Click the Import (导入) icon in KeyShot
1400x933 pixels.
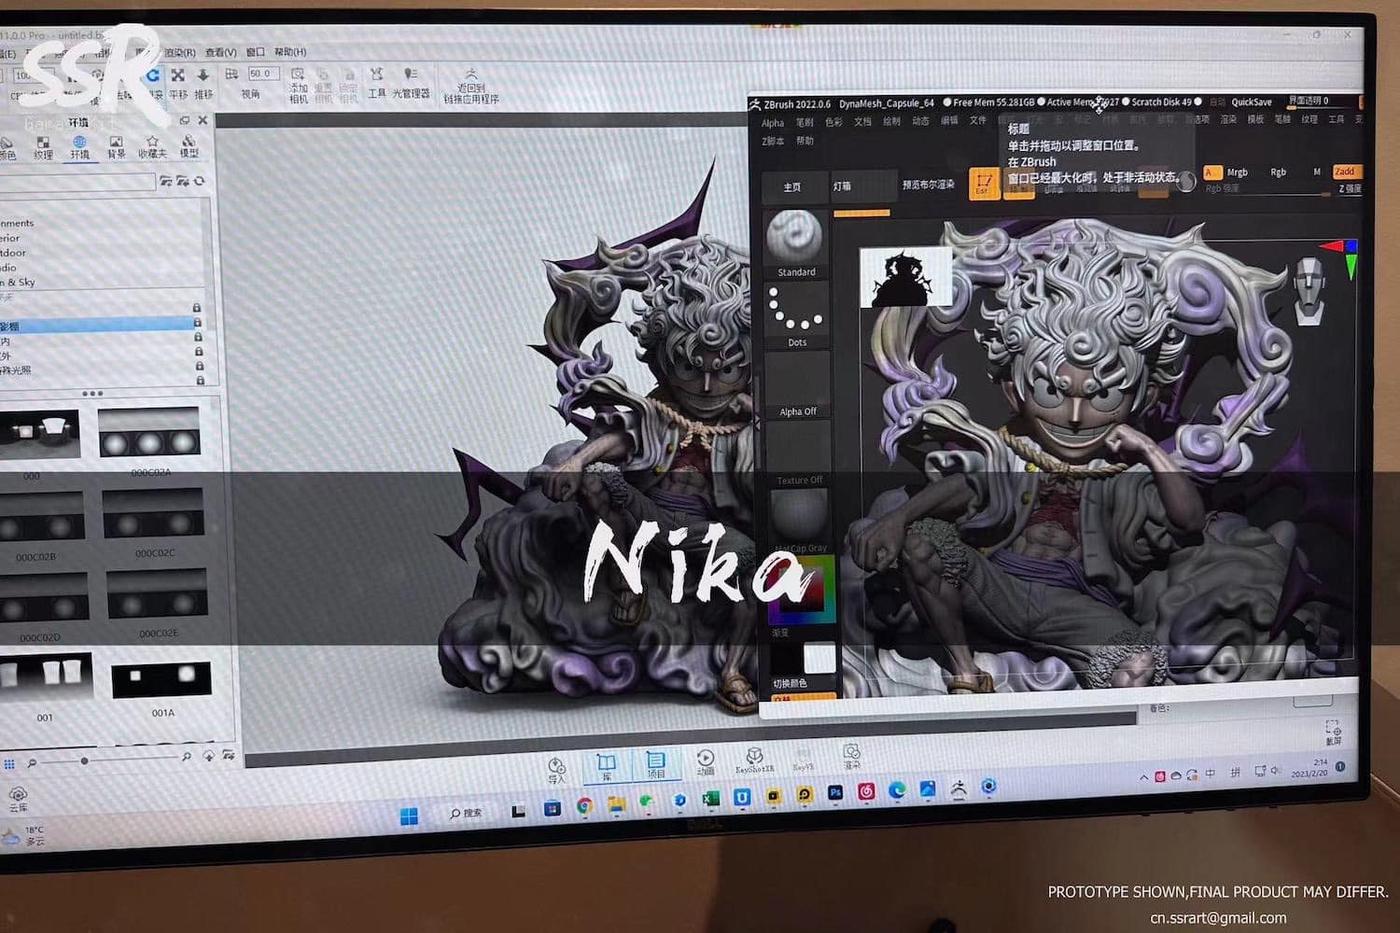coord(557,770)
